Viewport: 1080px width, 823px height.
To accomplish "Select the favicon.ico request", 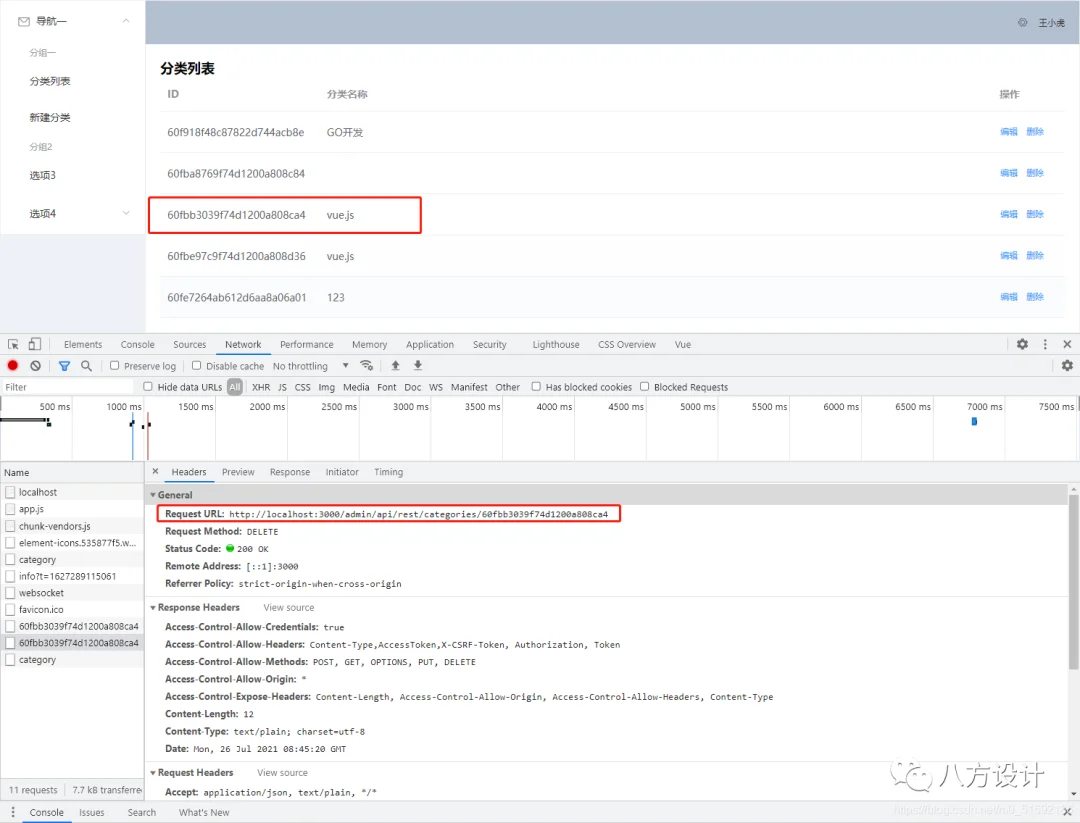I will click(x=72, y=610).
